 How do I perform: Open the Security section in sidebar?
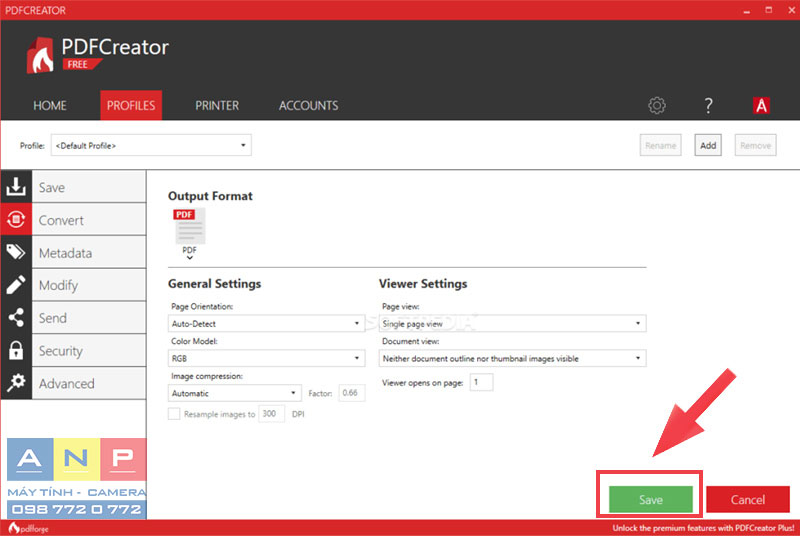pyautogui.click(x=89, y=350)
